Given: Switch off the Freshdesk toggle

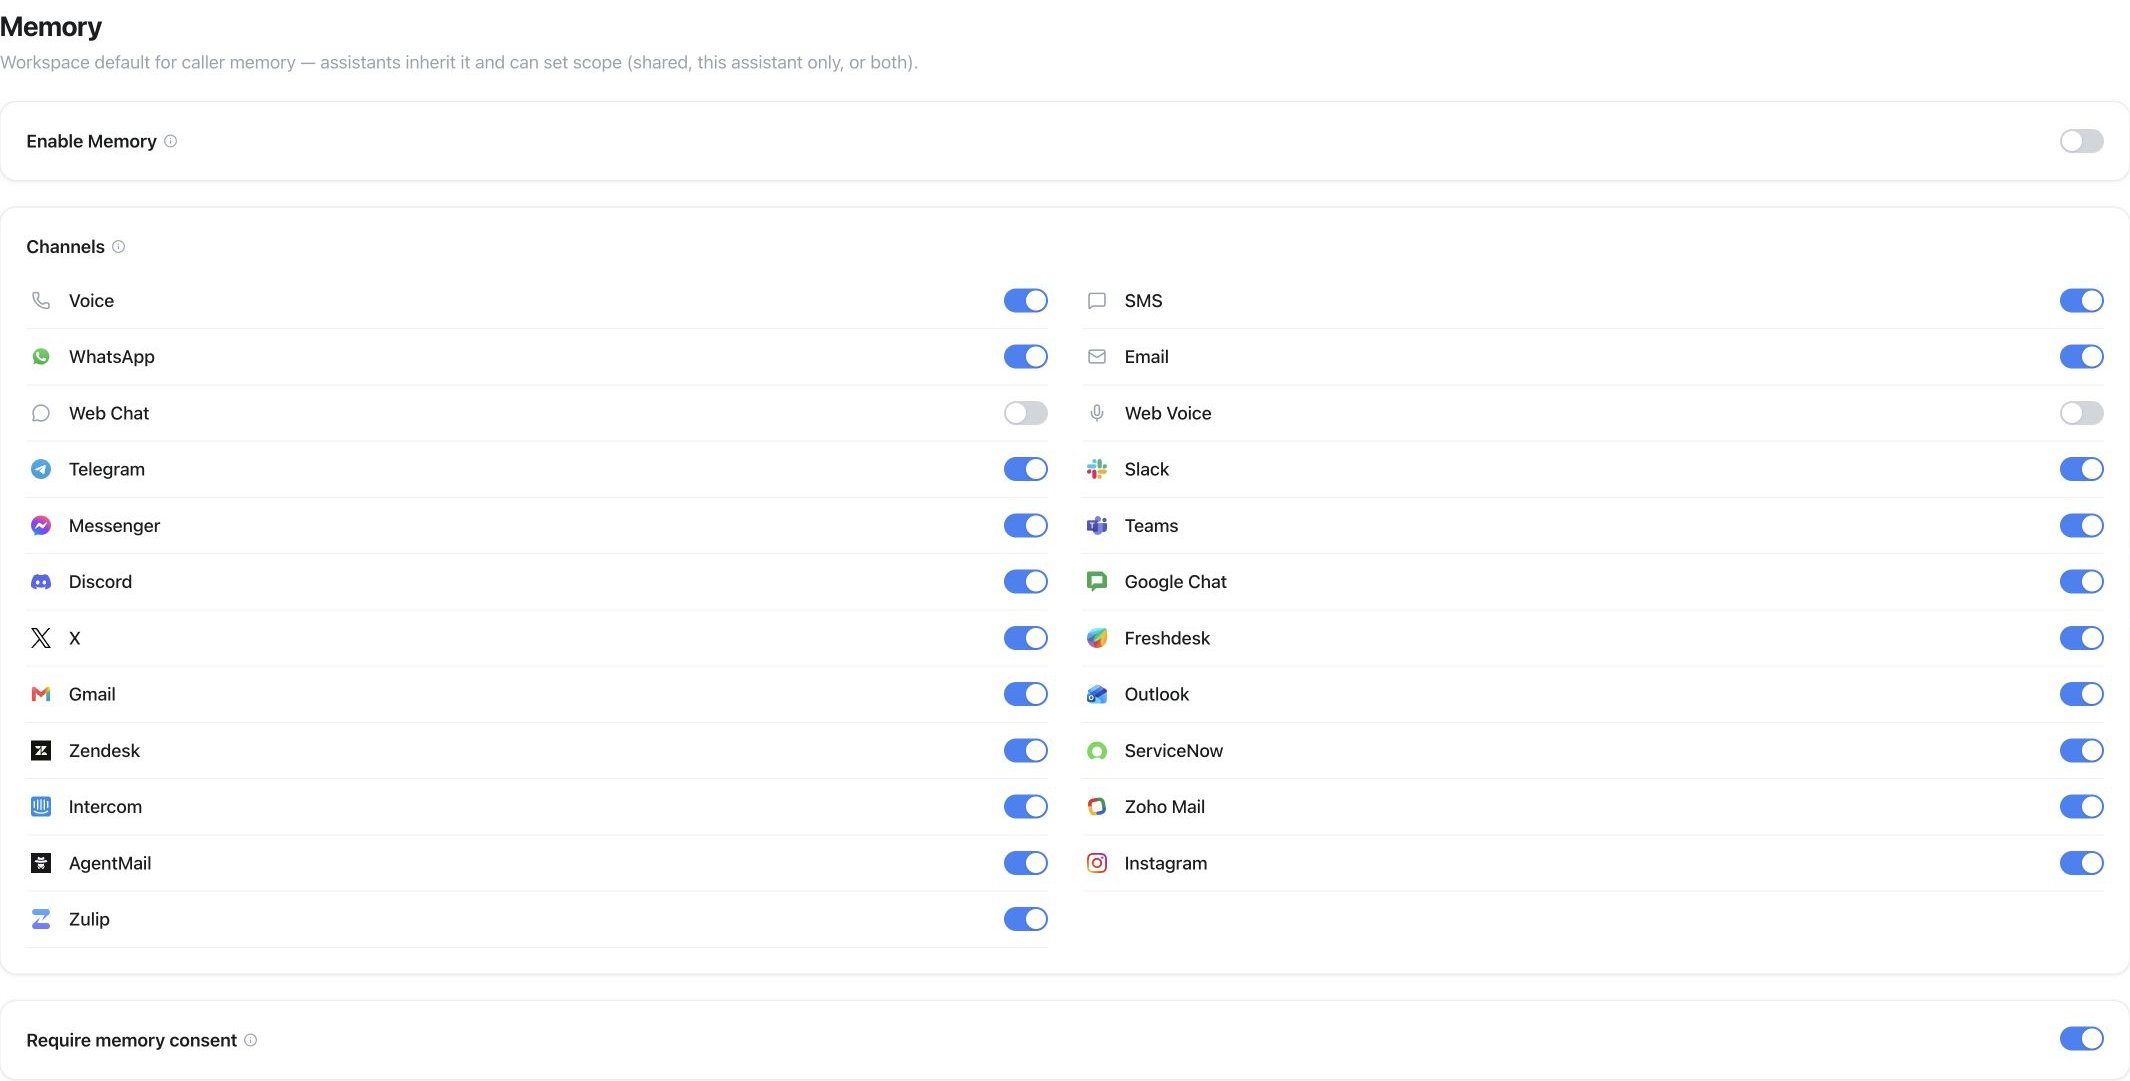Looking at the screenshot, I should click(x=2081, y=638).
